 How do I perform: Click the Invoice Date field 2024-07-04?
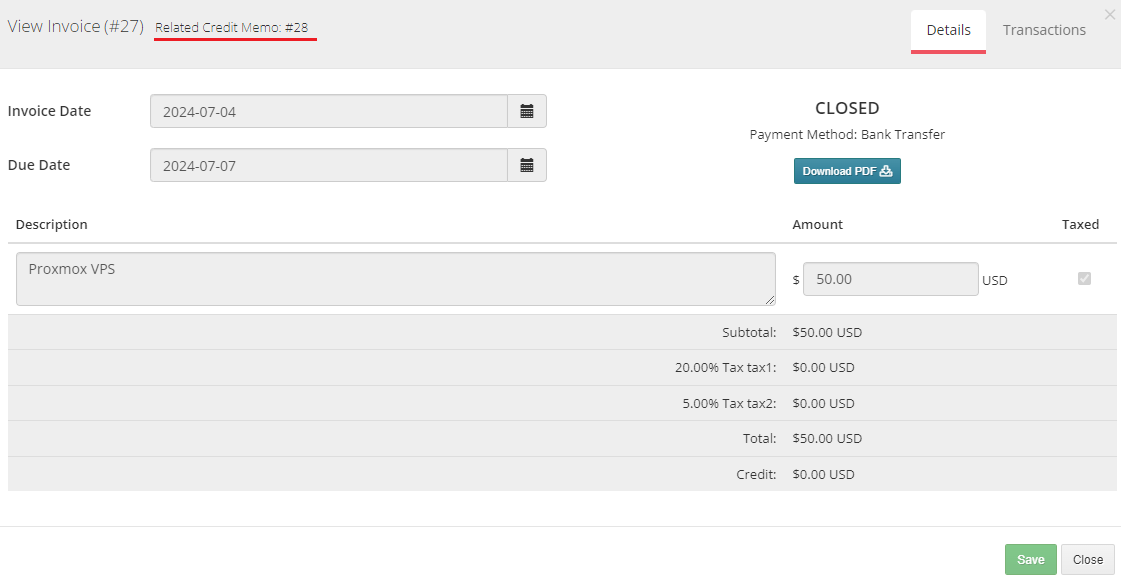tap(329, 112)
